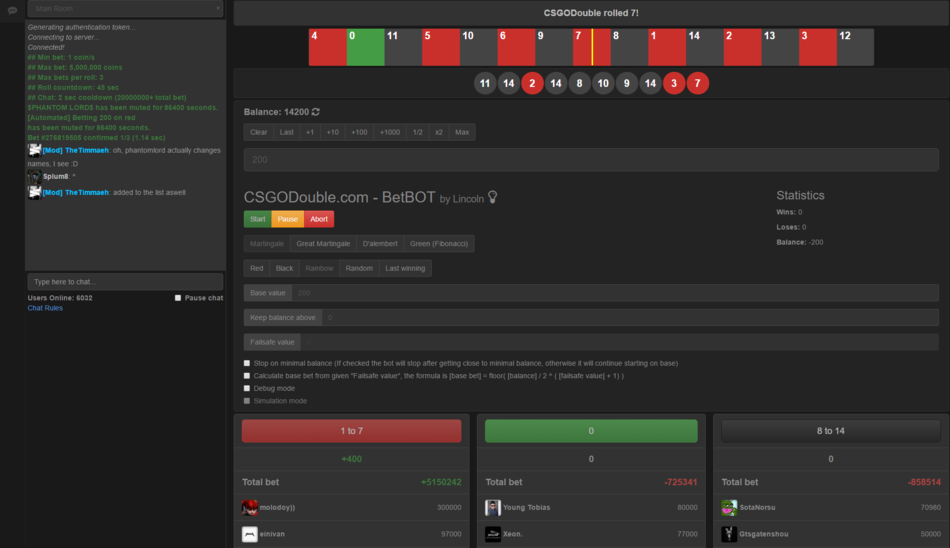Click the red 3 history ball
The width and height of the screenshot is (950, 548).
click(674, 83)
